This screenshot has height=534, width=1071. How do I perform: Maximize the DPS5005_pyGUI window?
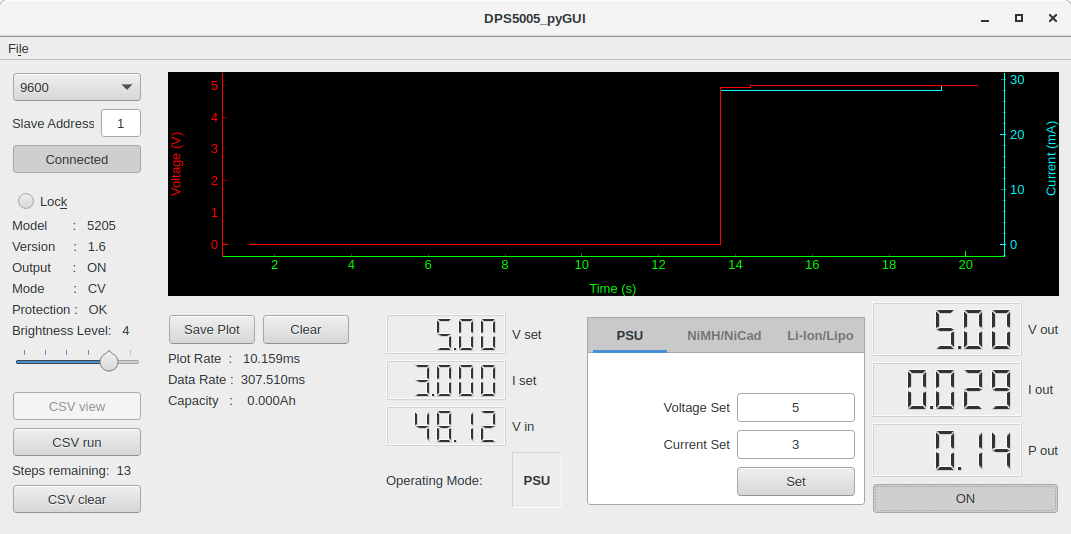tap(1018, 18)
